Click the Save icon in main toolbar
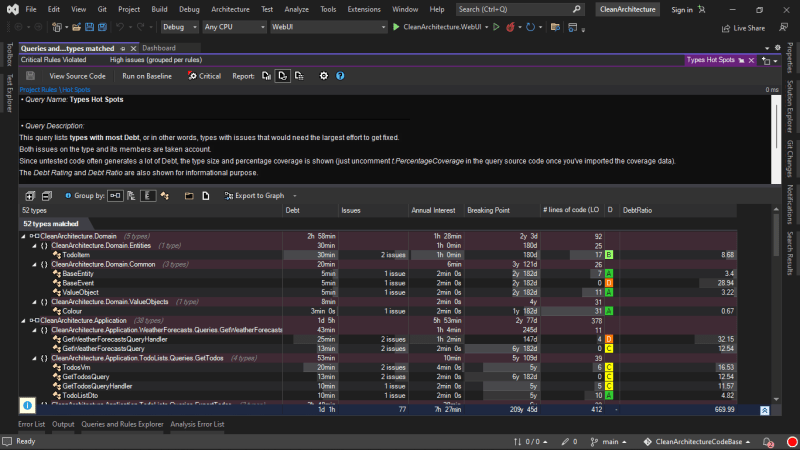Viewport: 800px width, 450px height. coord(89,27)
